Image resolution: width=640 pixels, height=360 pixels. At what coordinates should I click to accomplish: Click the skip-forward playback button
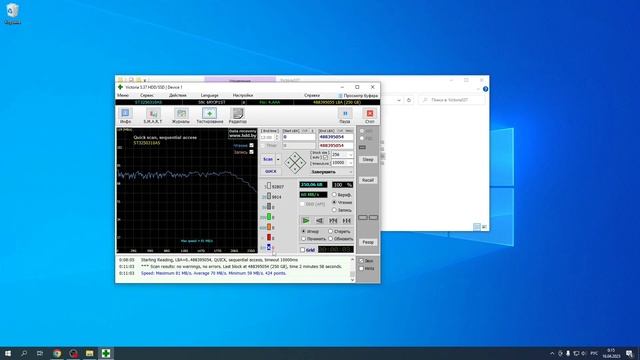333,221
